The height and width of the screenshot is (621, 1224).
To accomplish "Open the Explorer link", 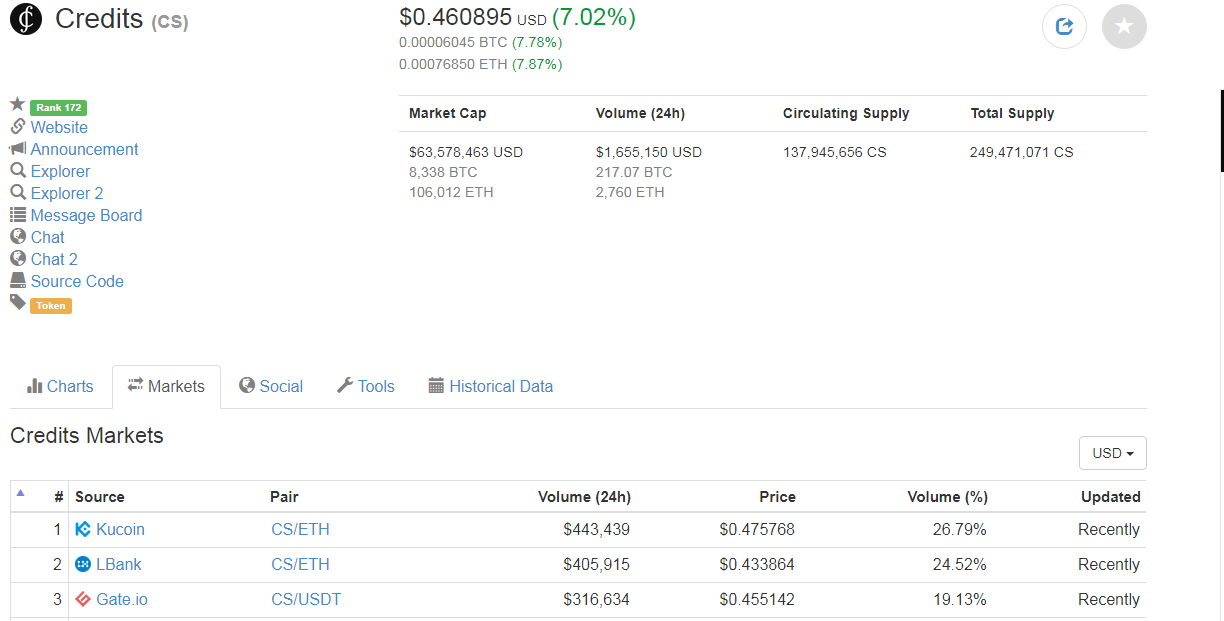I will (60, 171).
